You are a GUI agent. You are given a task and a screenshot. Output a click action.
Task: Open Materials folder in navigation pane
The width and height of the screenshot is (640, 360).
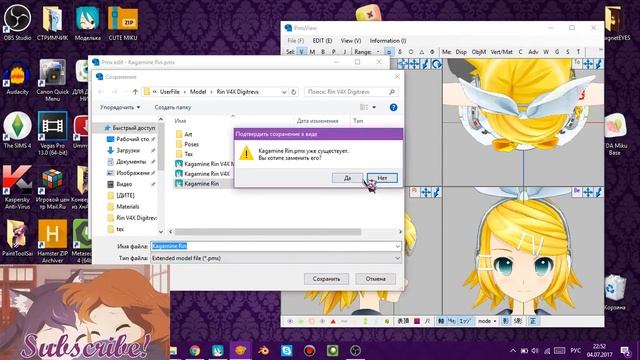point(127,207)
